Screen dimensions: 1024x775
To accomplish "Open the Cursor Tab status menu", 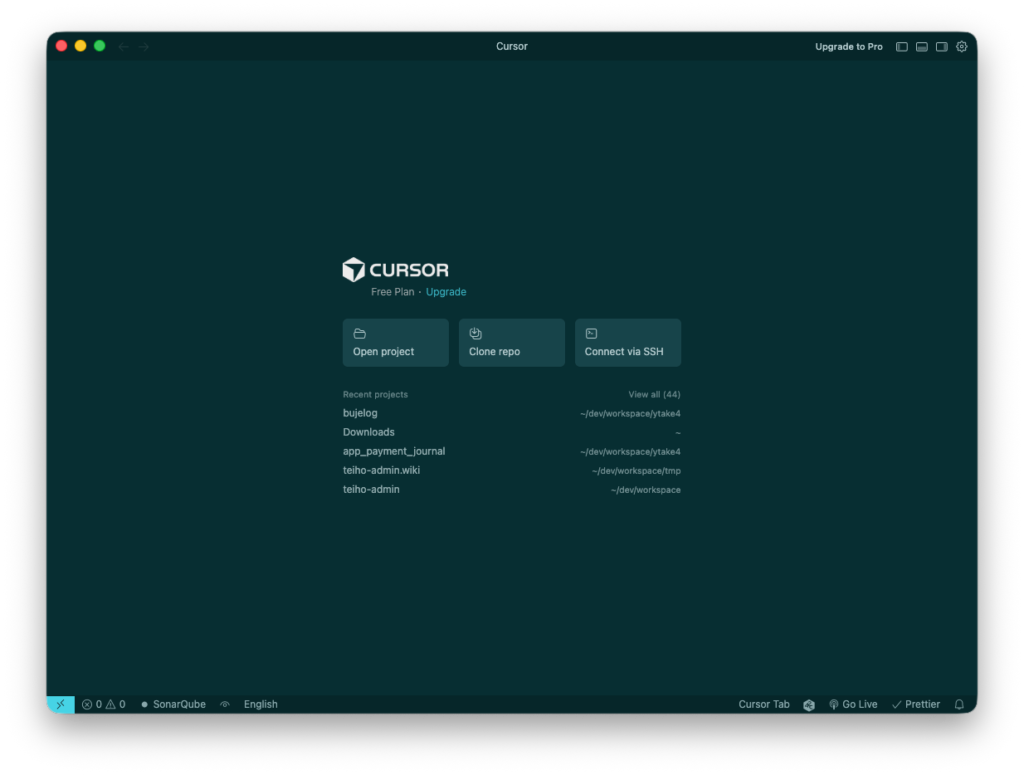I will coord(764,704).
